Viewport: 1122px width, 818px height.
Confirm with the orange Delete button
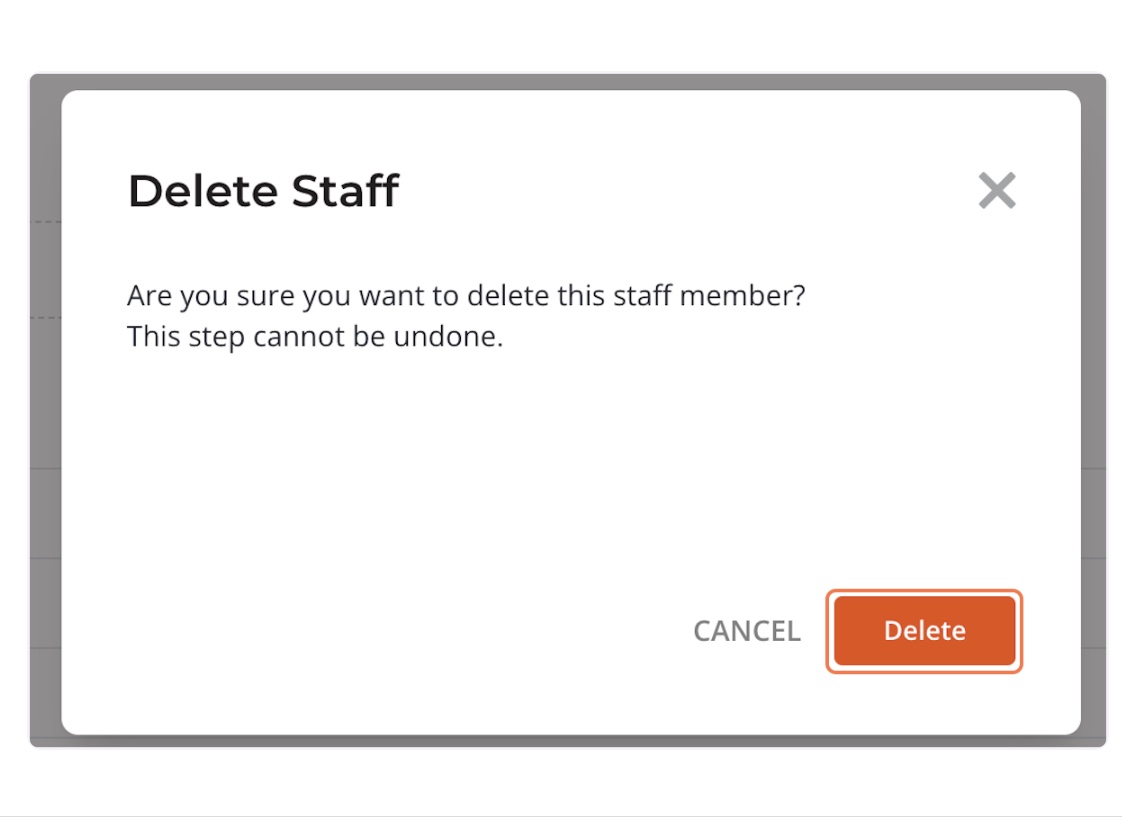point(924,631)
